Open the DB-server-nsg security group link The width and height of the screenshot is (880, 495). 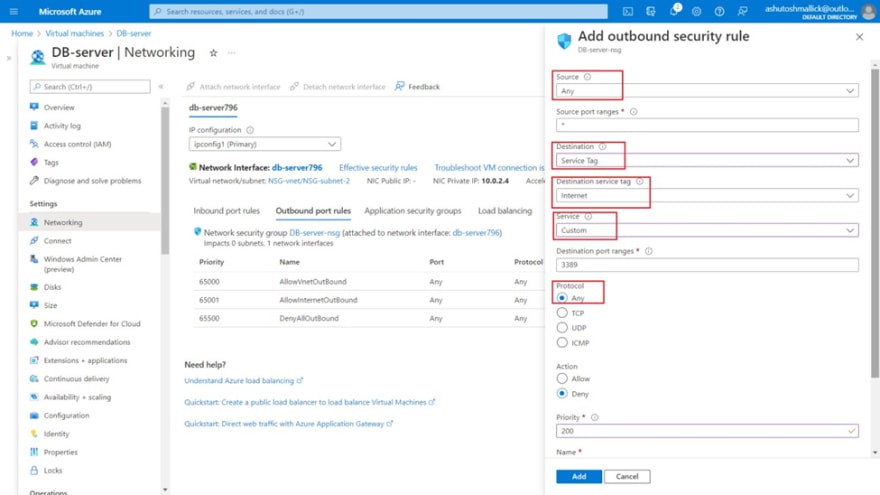click(314, 232)
